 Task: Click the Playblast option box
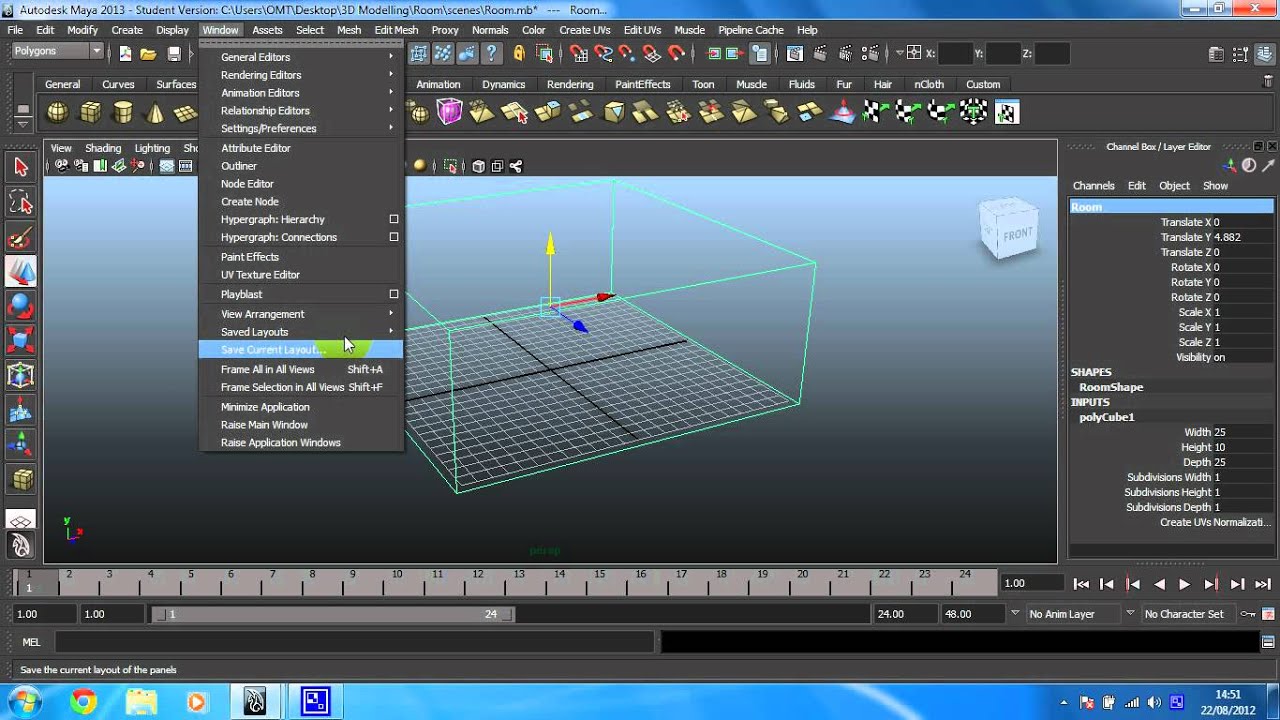click(x=393, y=294)
